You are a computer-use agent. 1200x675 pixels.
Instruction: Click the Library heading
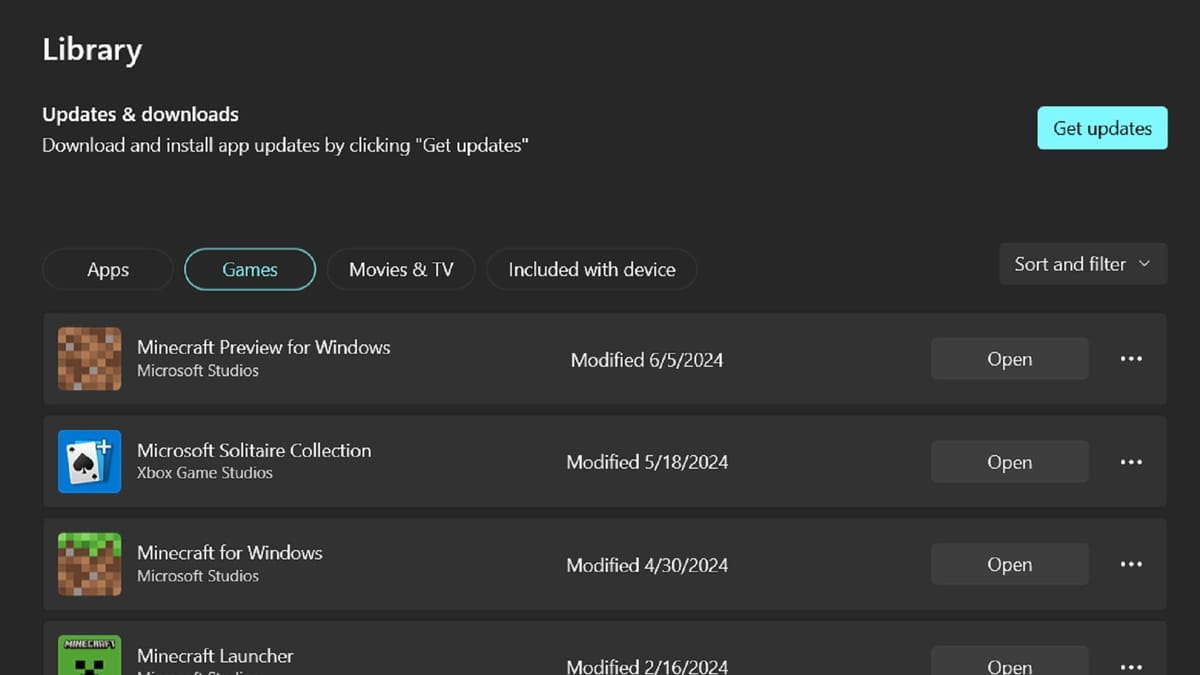pos(91,49)
